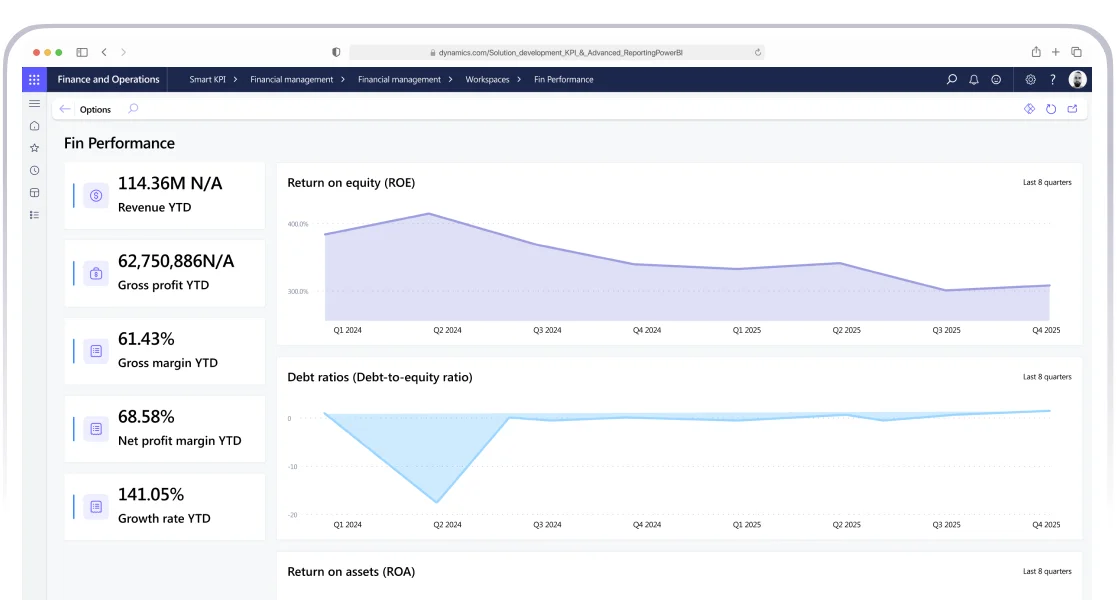Open the Revenue YTD tile

[165, 195]
